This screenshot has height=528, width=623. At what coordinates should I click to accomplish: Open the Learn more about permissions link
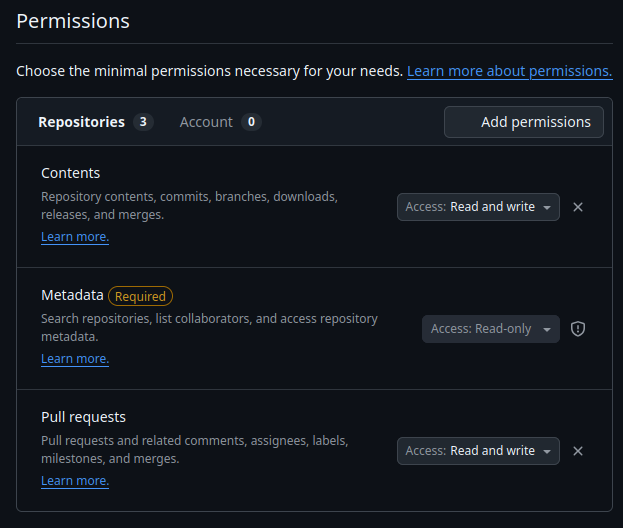click(x=509, y=71)
